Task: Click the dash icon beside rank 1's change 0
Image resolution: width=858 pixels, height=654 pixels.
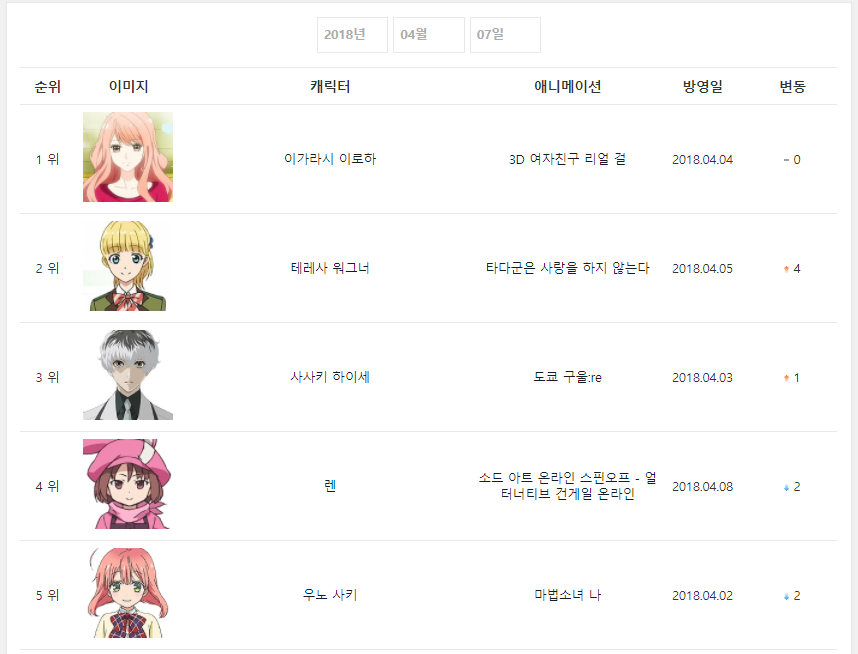Action: click(x=786, y=160)
